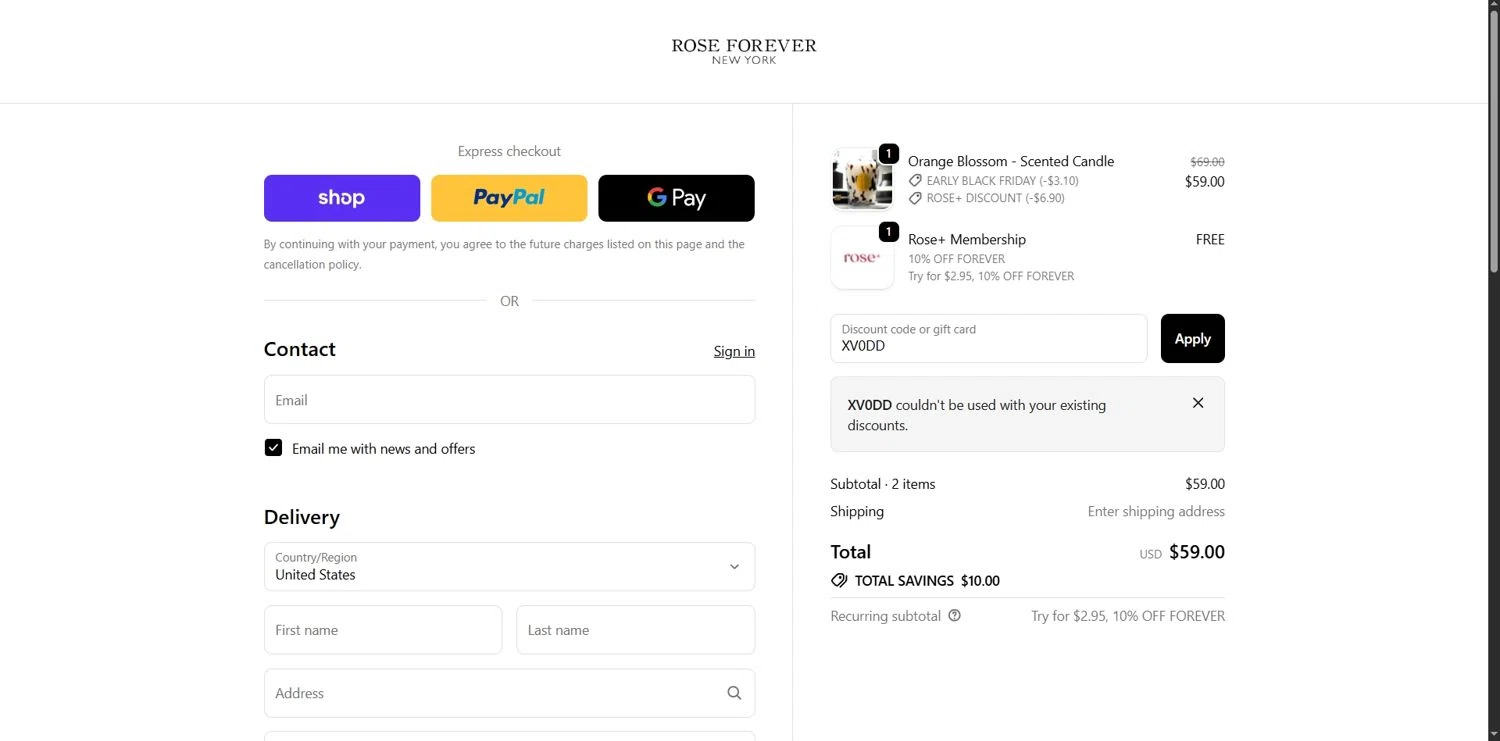The image size is (1500, 741).
Task: Click into the Email field
Action: (509, 400)
